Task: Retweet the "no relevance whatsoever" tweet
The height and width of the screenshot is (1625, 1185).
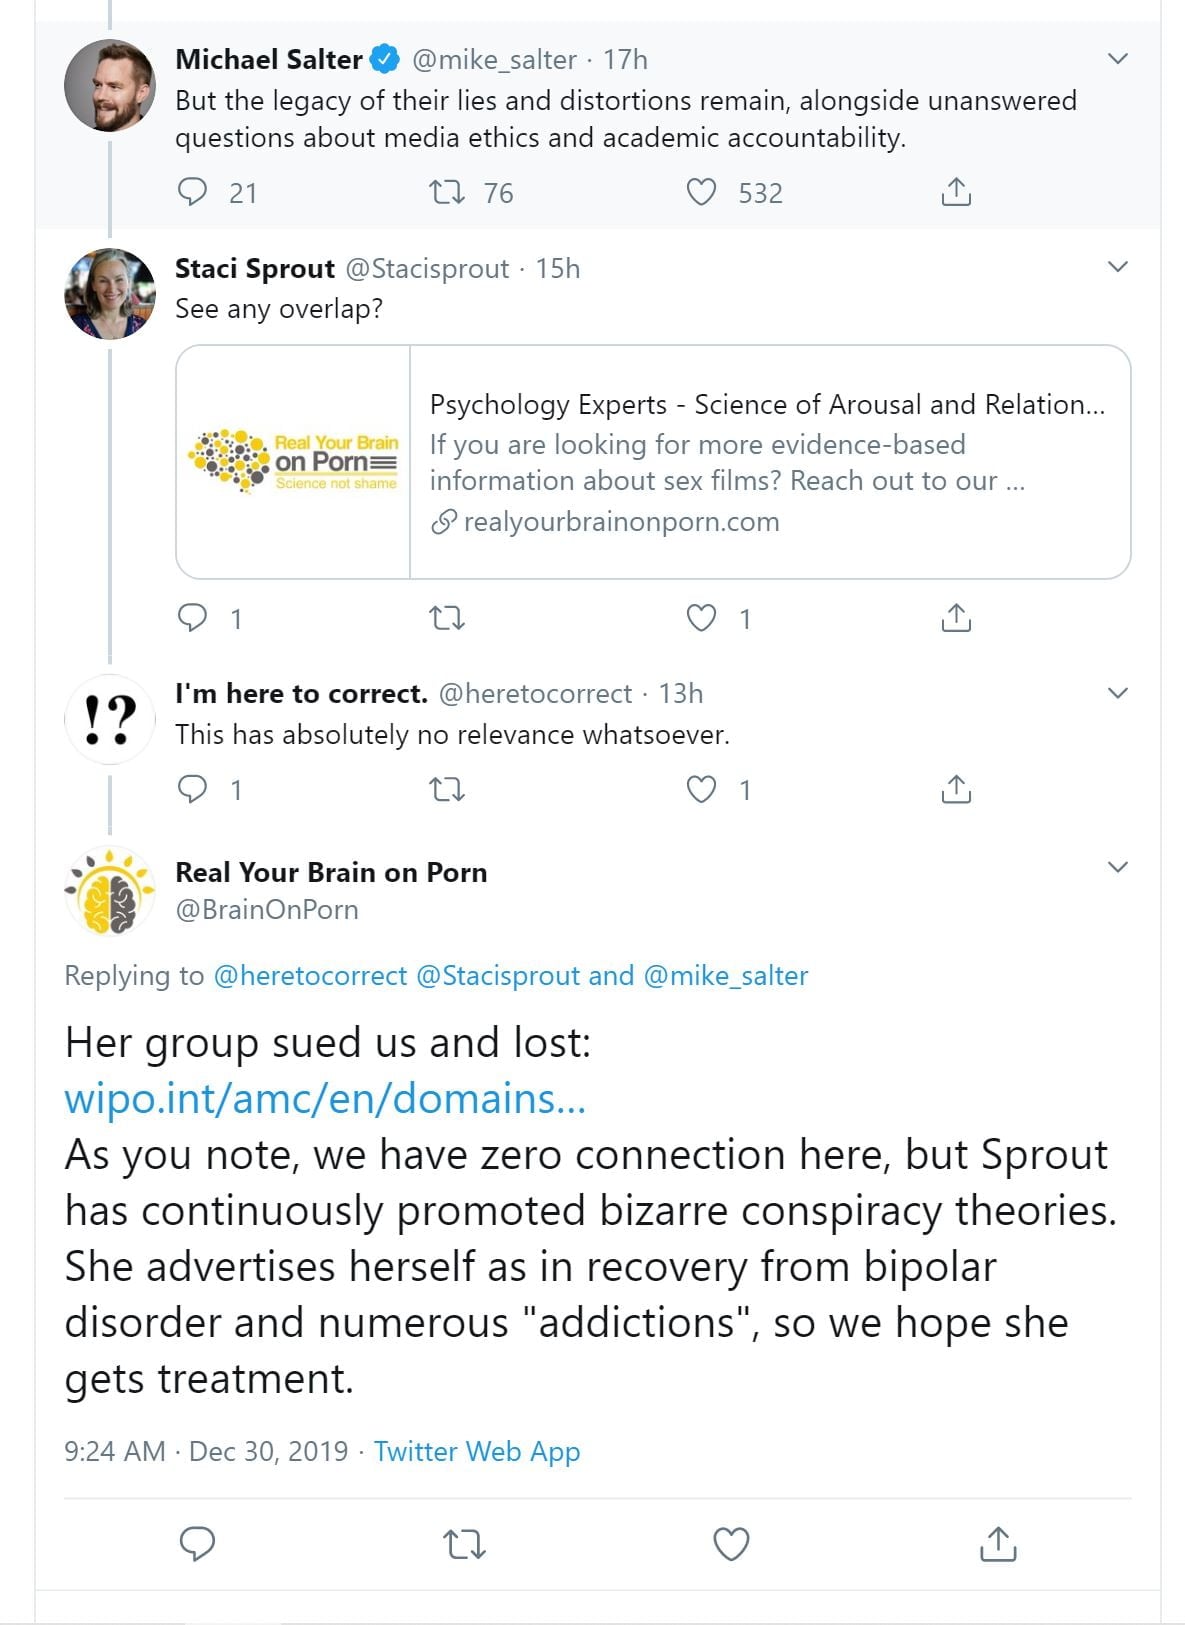Action: [447, 790]
